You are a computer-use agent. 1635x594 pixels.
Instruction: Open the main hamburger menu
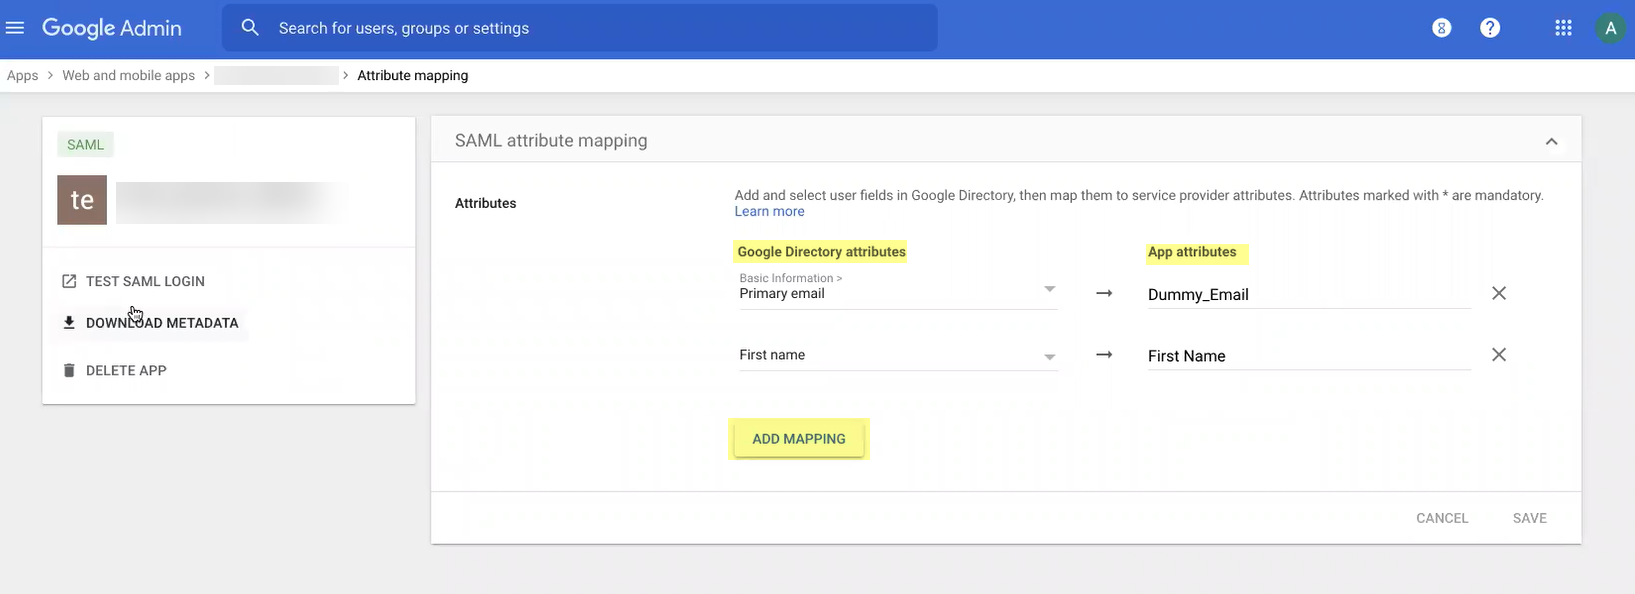coord(15,28)
